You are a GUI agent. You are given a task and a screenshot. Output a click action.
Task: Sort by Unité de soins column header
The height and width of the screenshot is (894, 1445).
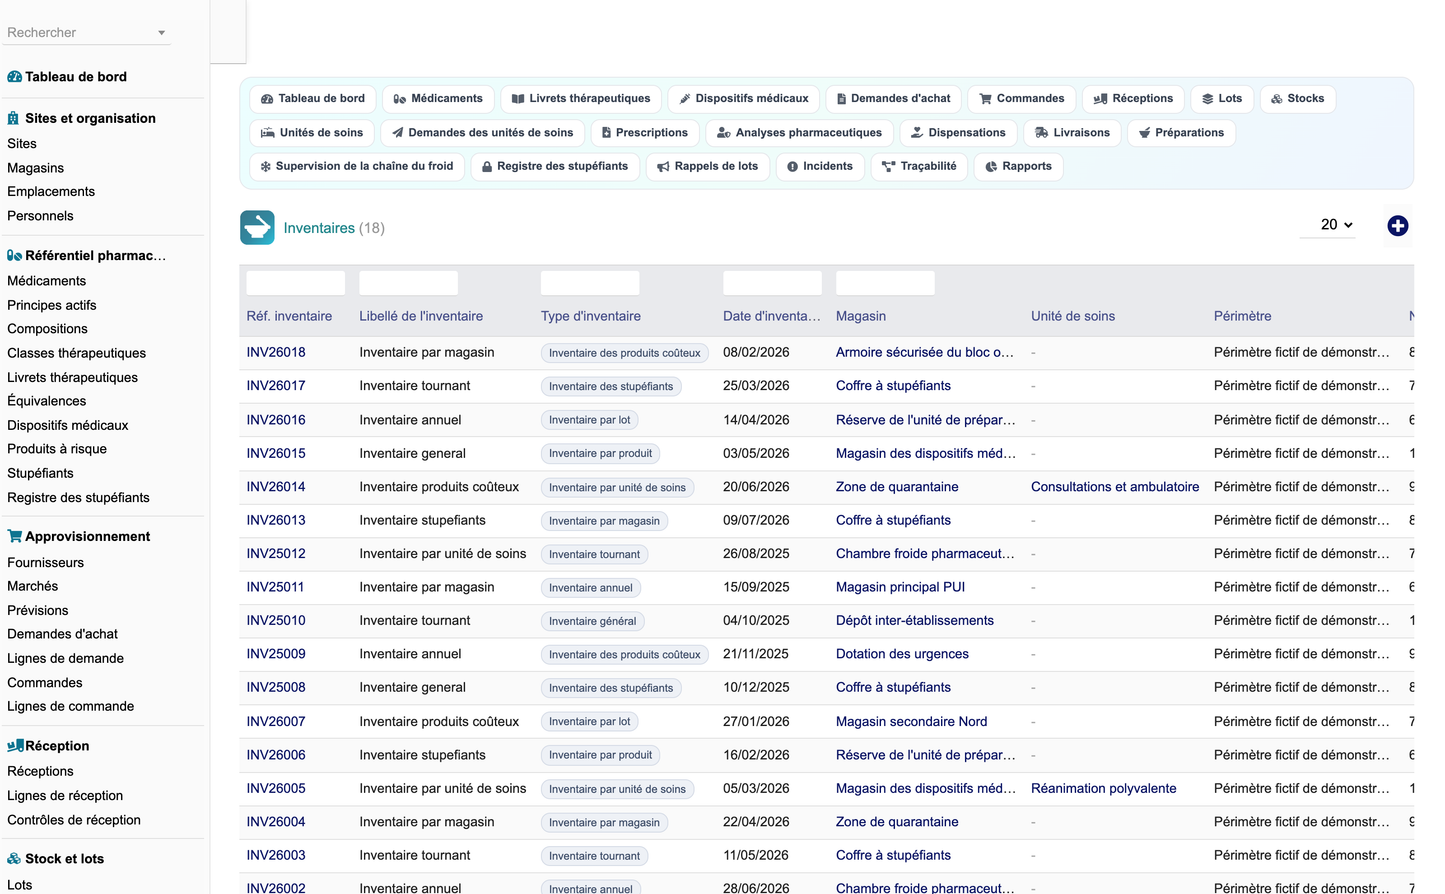(1073, 316)
